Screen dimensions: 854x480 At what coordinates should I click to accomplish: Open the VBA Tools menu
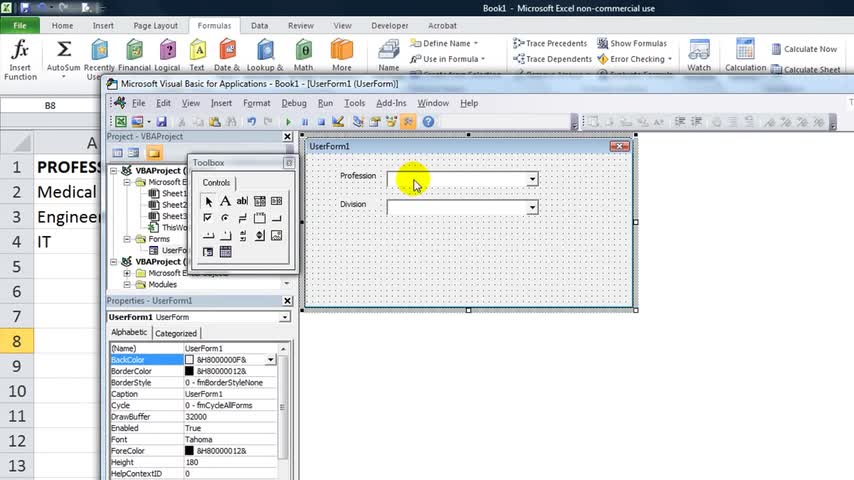click(x=355, y=103)
